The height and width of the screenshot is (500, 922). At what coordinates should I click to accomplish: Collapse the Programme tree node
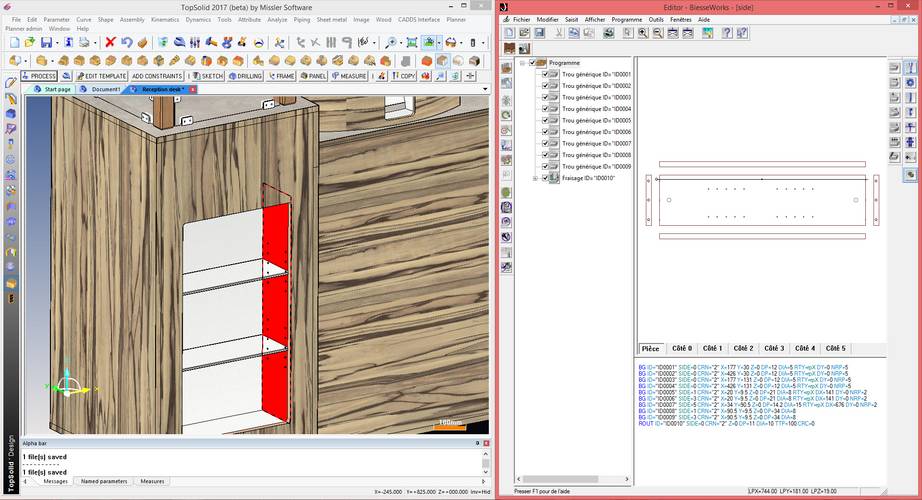[x=522, y=63]
